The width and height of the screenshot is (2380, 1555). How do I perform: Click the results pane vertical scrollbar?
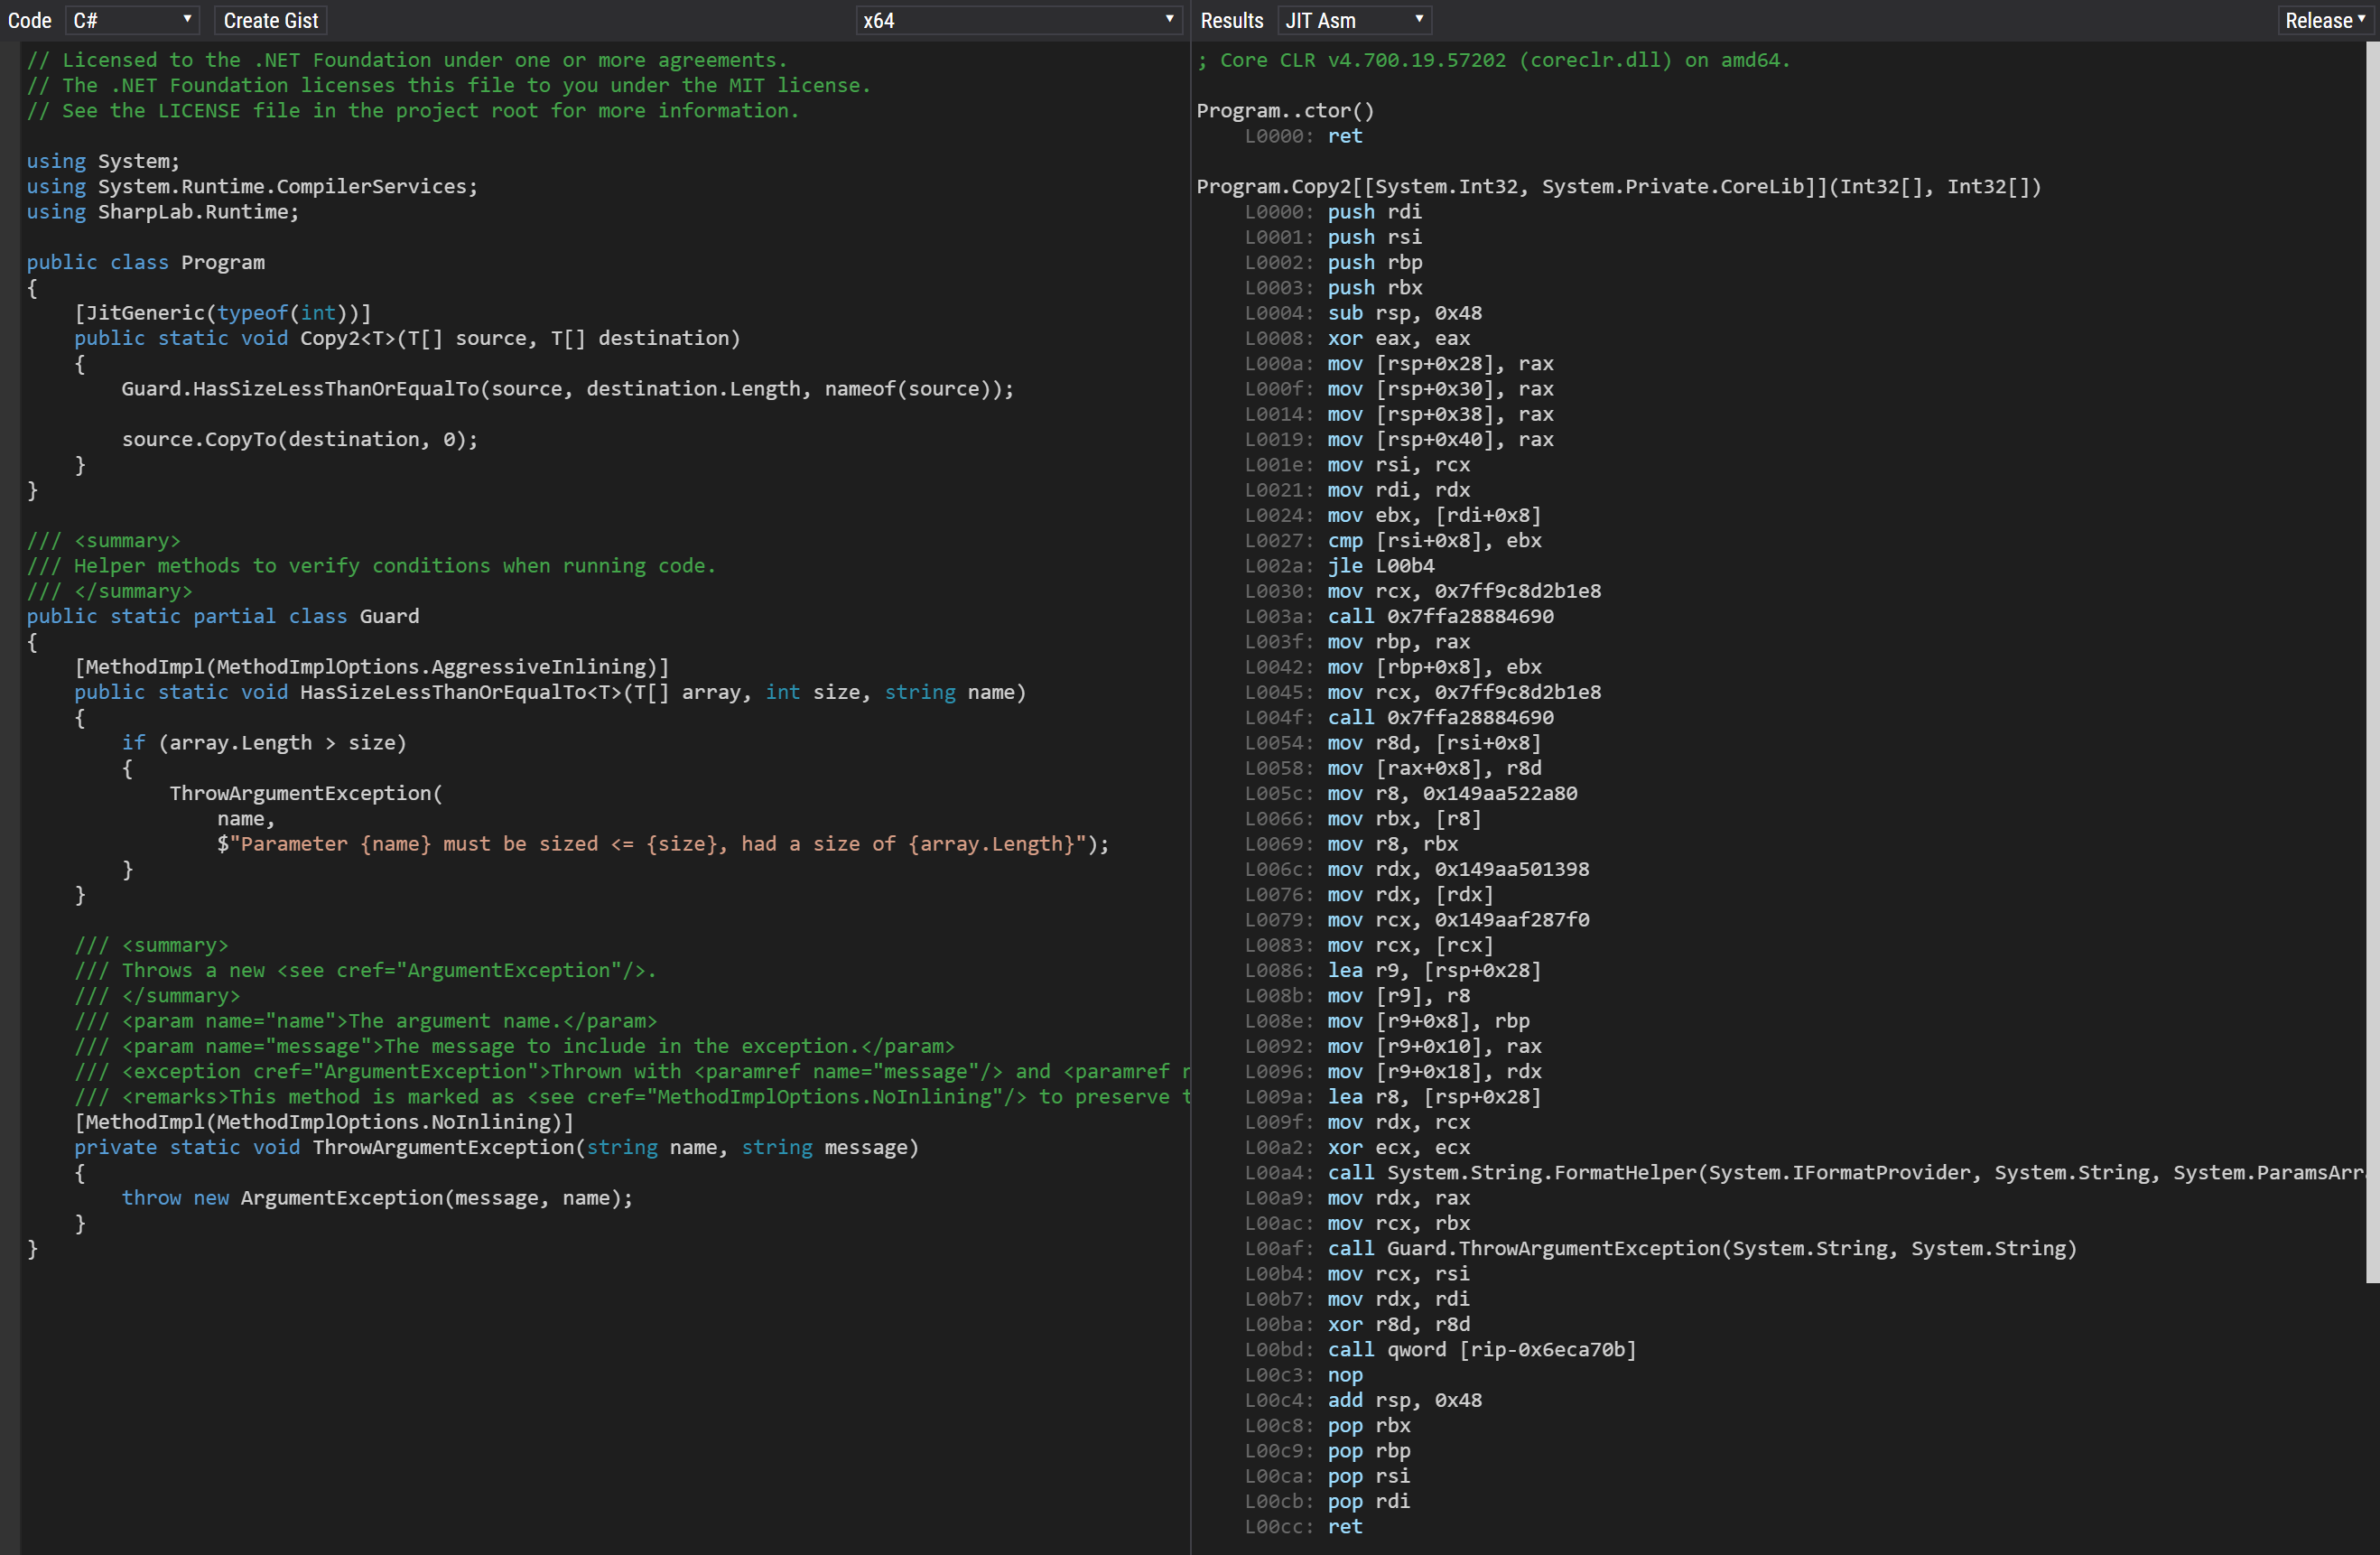coord(2371,660)
